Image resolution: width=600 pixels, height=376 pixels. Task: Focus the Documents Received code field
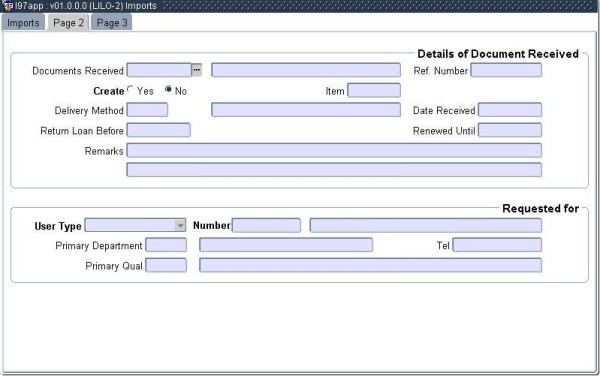[x=159, y=70]
